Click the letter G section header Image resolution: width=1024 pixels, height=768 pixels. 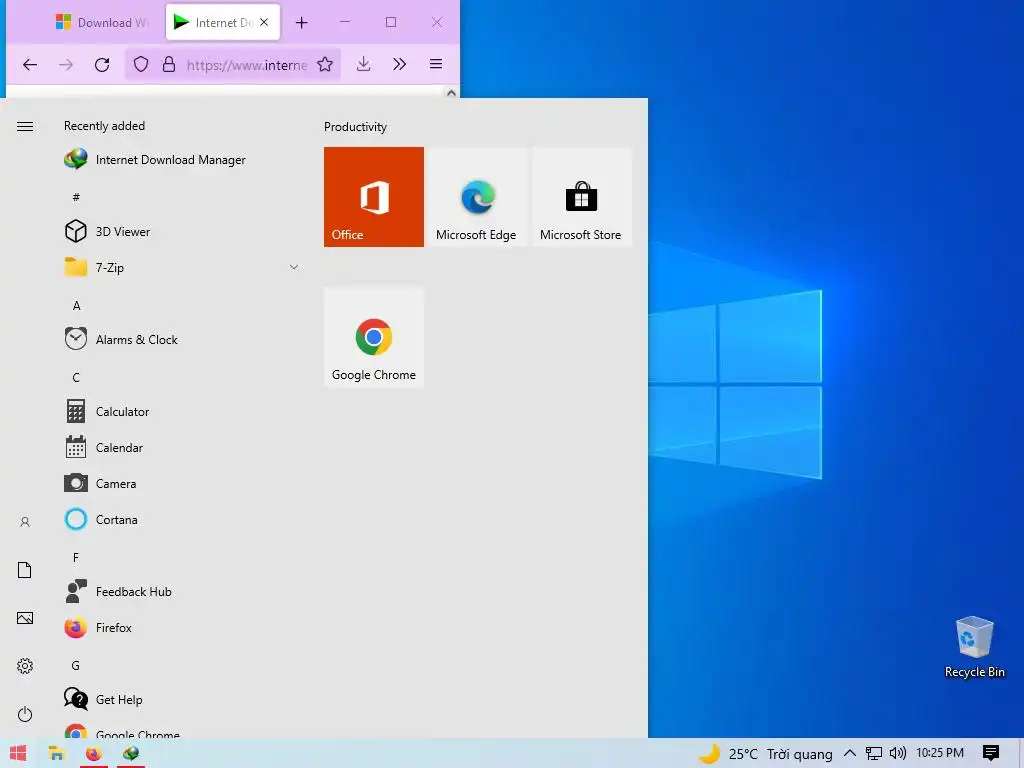click(76, 665)
